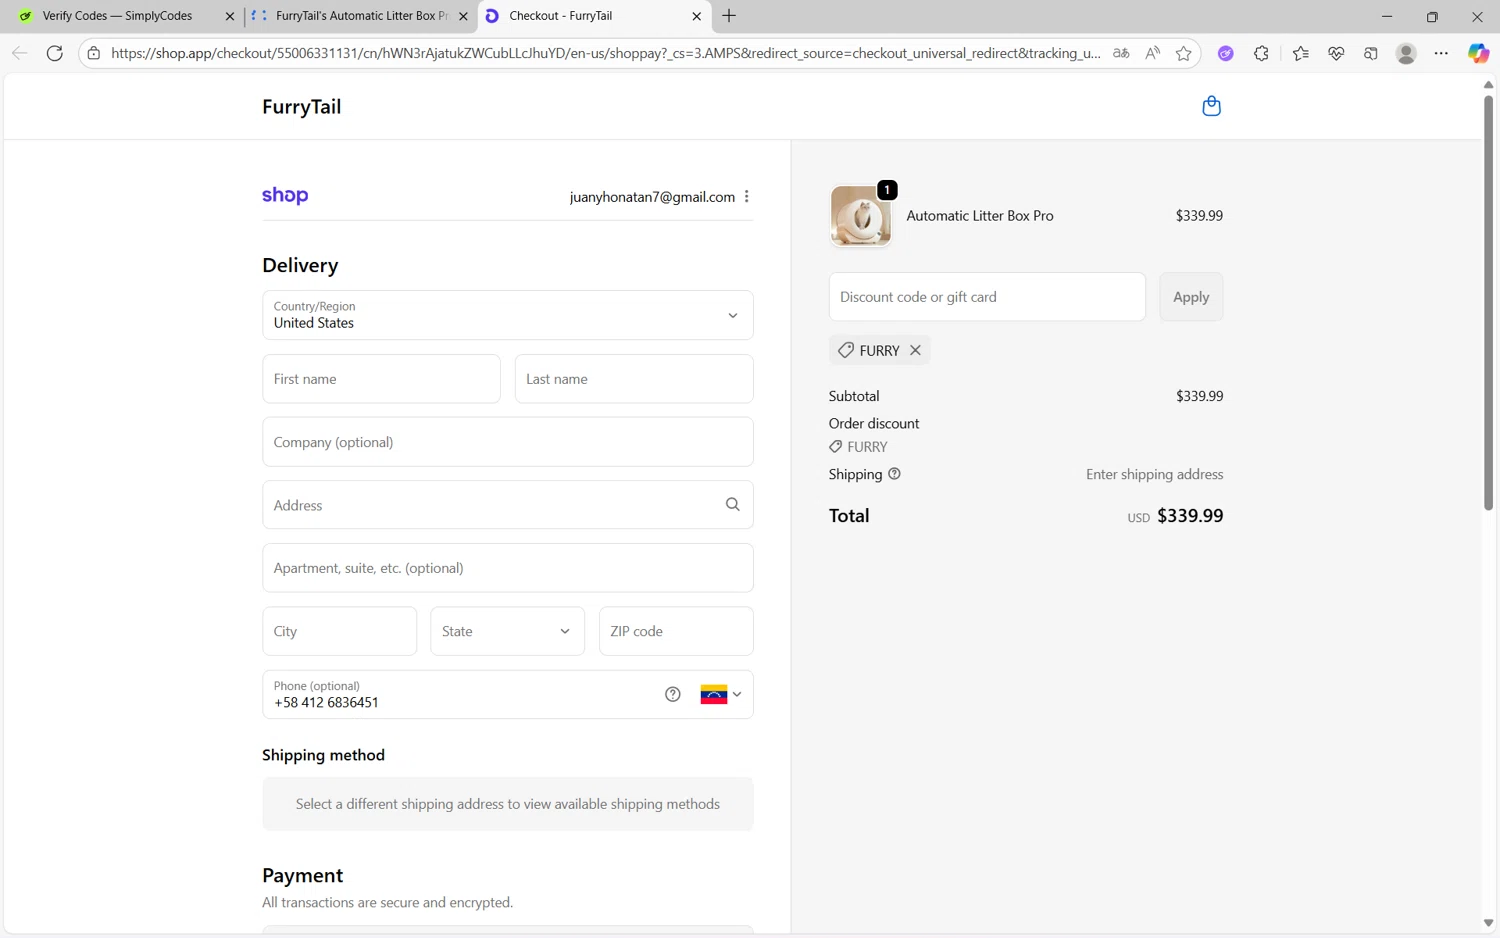Switch to Verify Codes — SimplyCodes tab

pyautogui.click(x=118, y=16)
